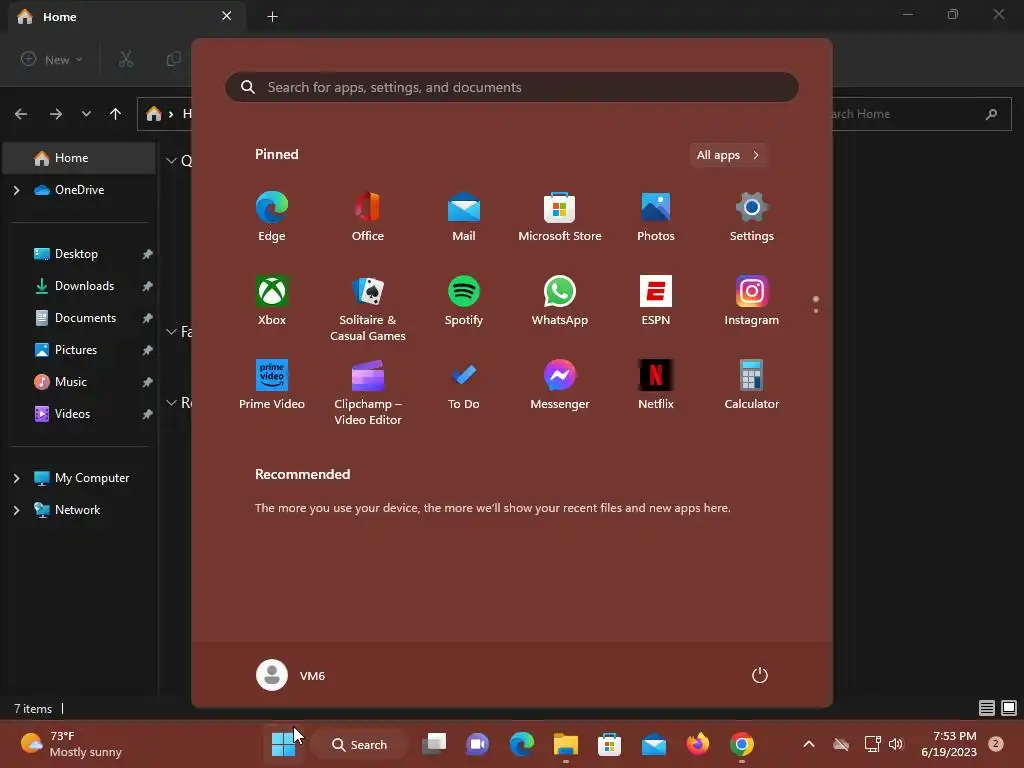1024x768 pixels.
Task: Show All apps list
Action: click(728, 155)
